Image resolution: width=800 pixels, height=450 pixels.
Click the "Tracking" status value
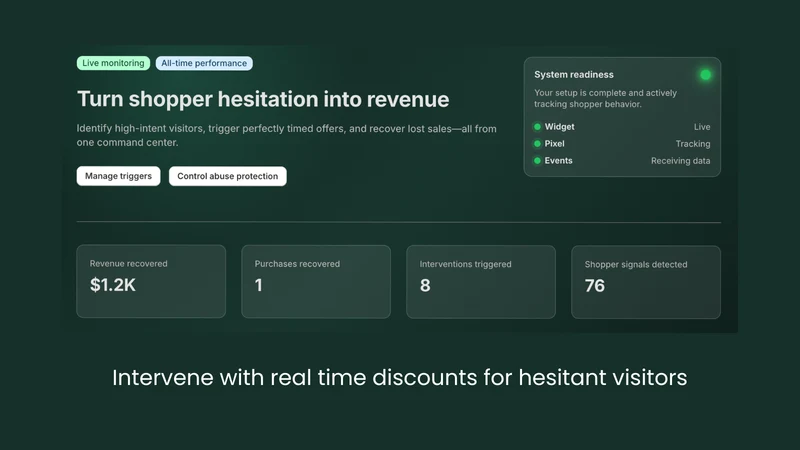tap(693, 143)
